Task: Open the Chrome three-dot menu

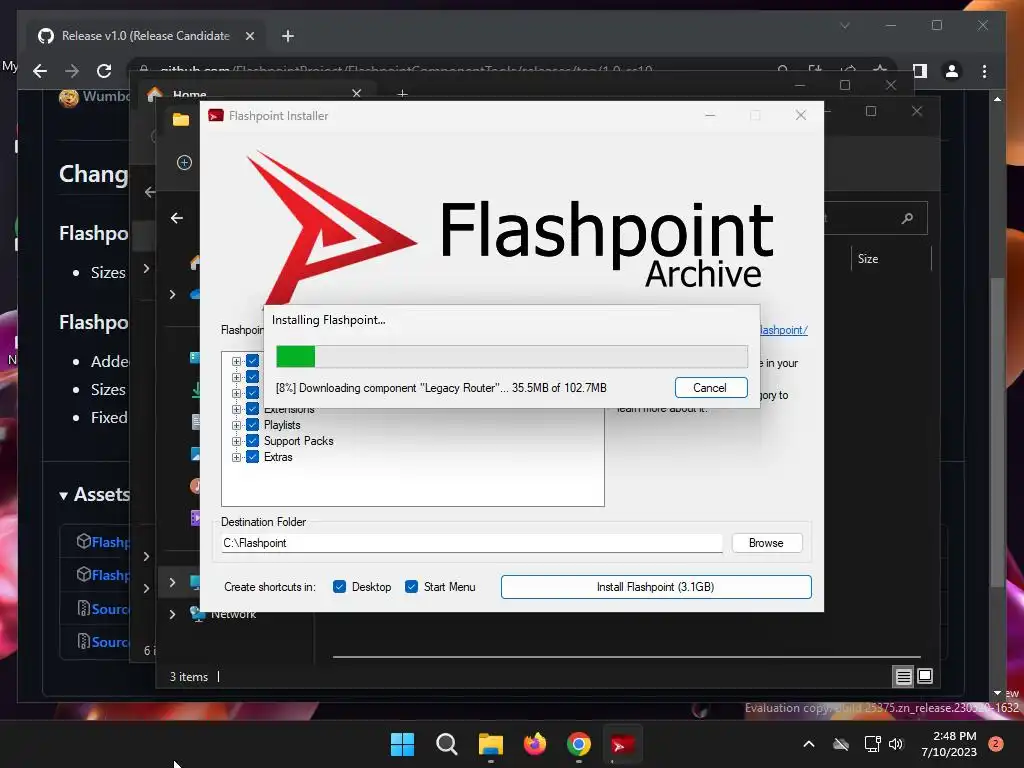Action: (x=984, y=71)
